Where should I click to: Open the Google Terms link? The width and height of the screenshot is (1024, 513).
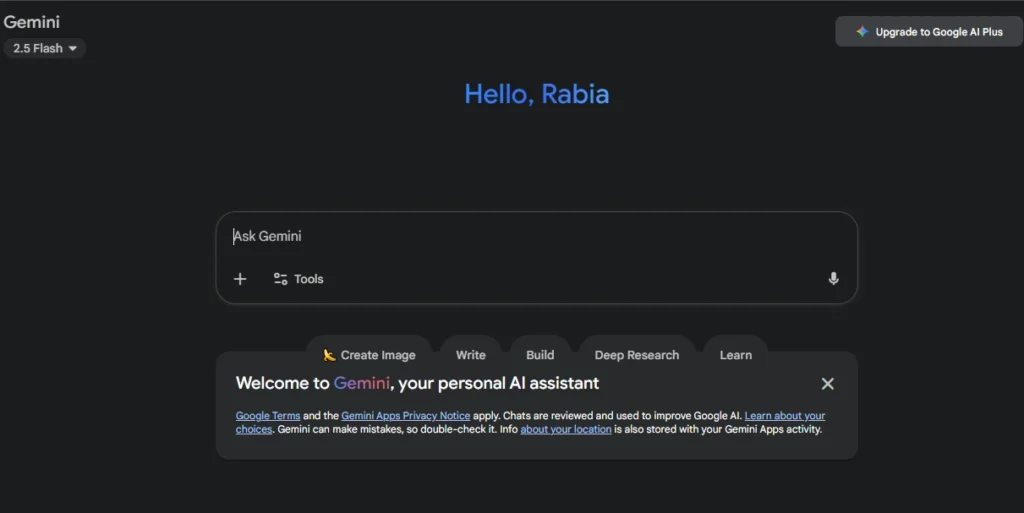(x=267, y=416)
